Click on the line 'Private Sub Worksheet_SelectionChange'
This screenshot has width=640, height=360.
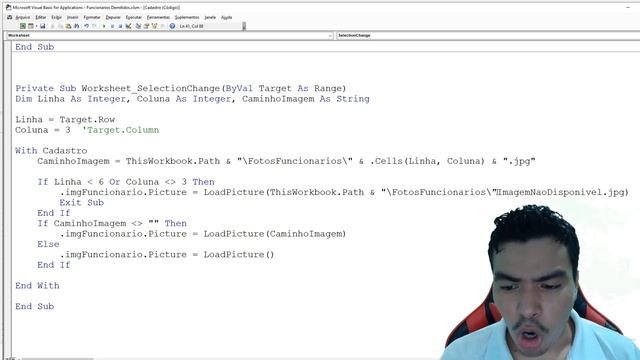click(181, 88)
